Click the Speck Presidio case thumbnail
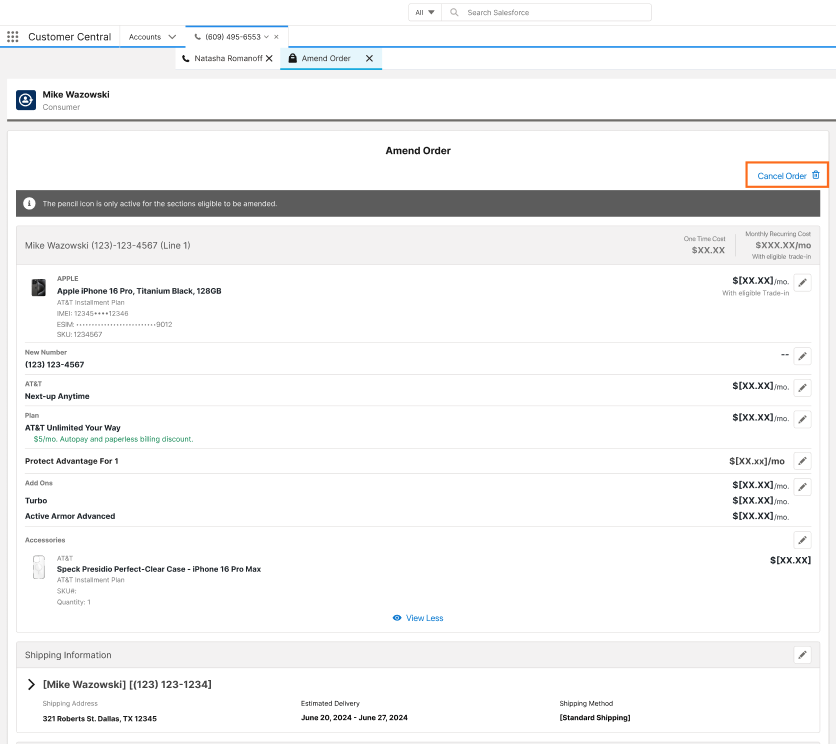This screenshot has width=836, height=744. (x=39, y=567)
